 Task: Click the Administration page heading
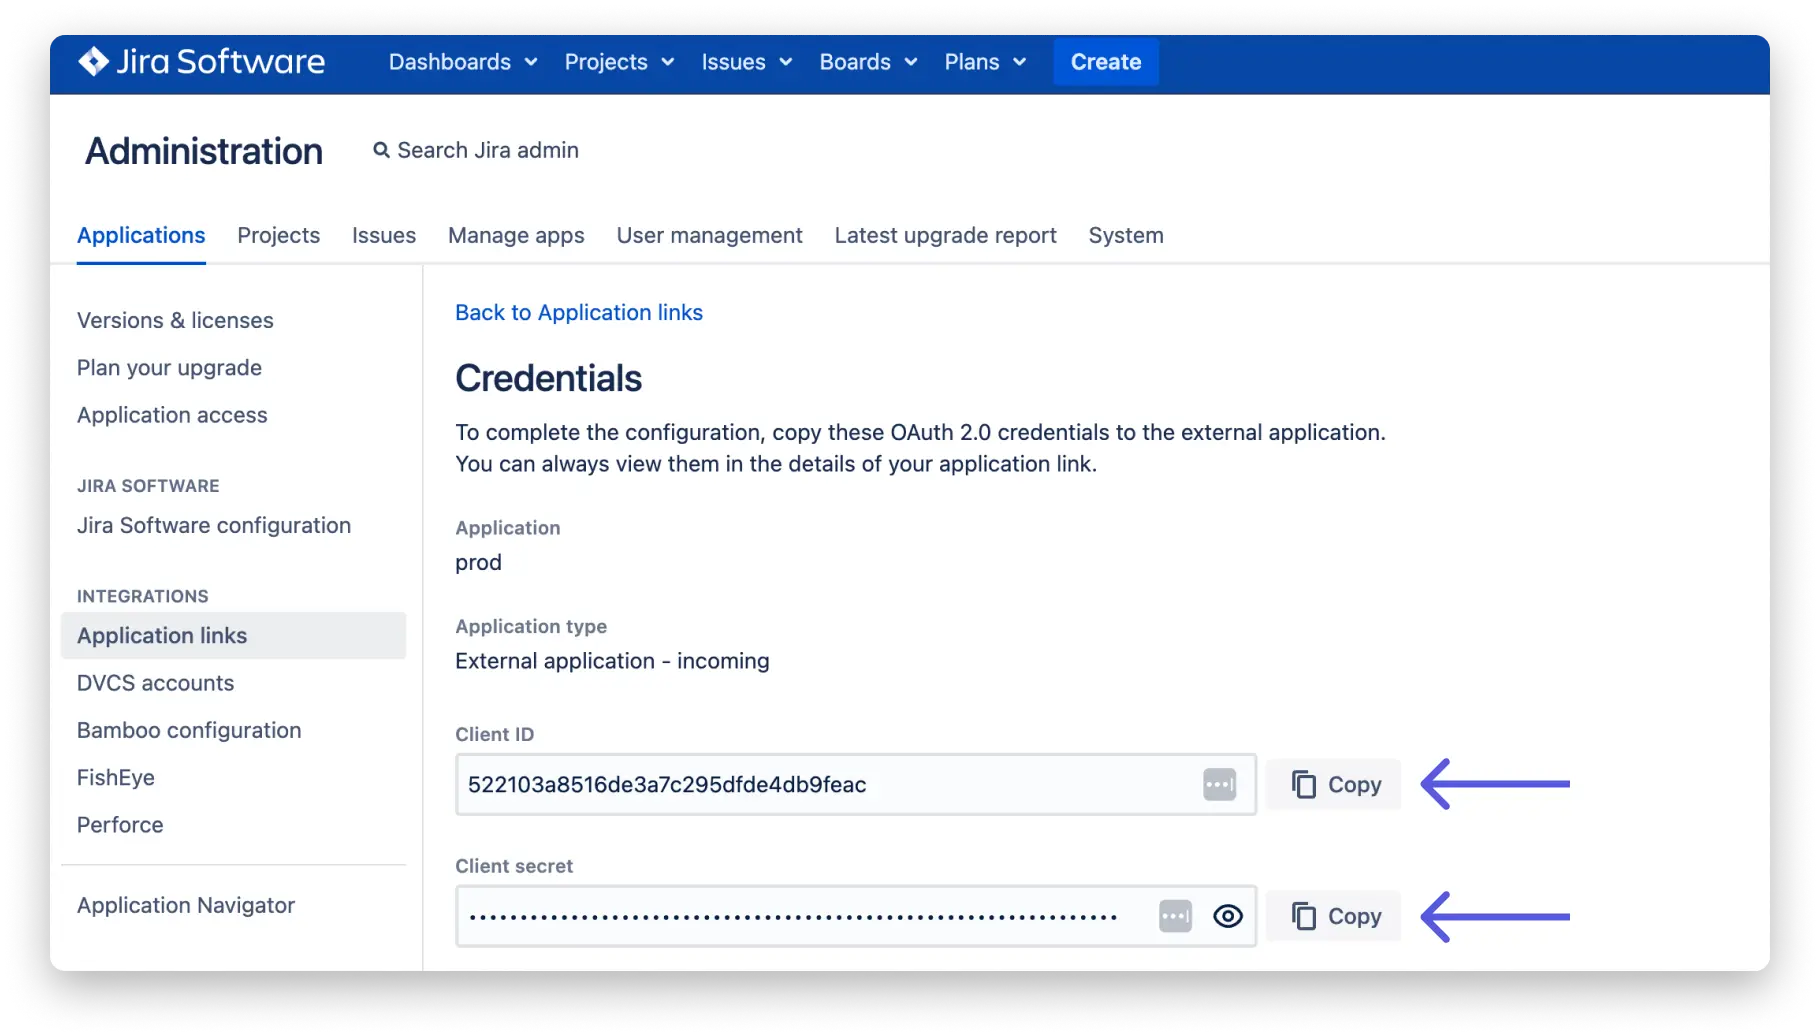204,152
